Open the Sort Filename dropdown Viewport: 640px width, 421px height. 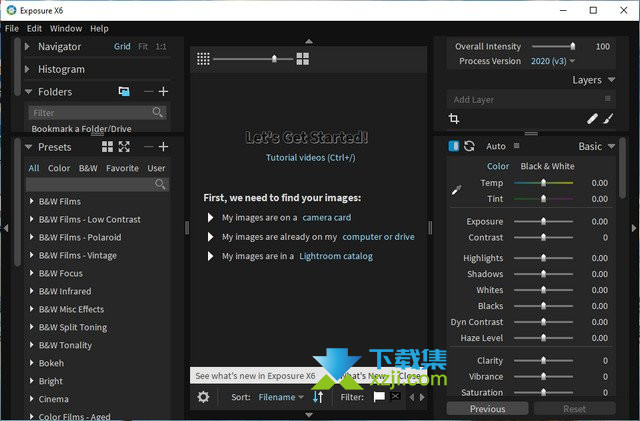point(281,397)
